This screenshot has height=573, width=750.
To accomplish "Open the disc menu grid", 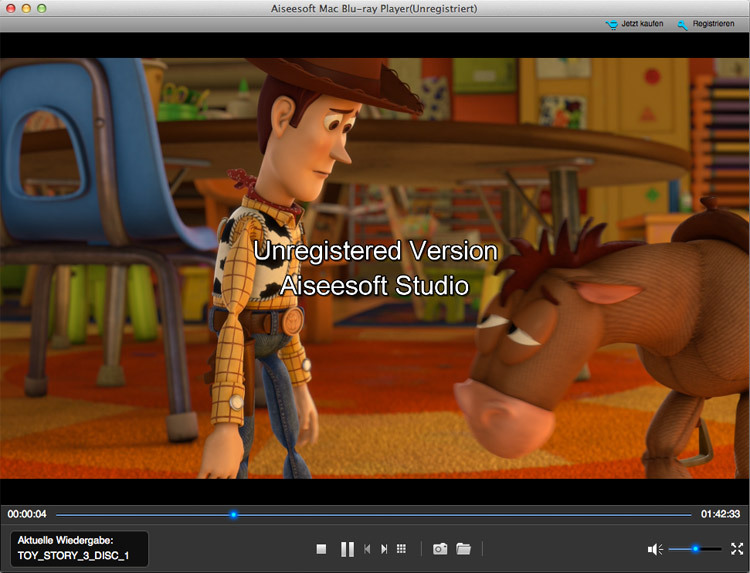I will pyautogui.click(x=401, y=549).
